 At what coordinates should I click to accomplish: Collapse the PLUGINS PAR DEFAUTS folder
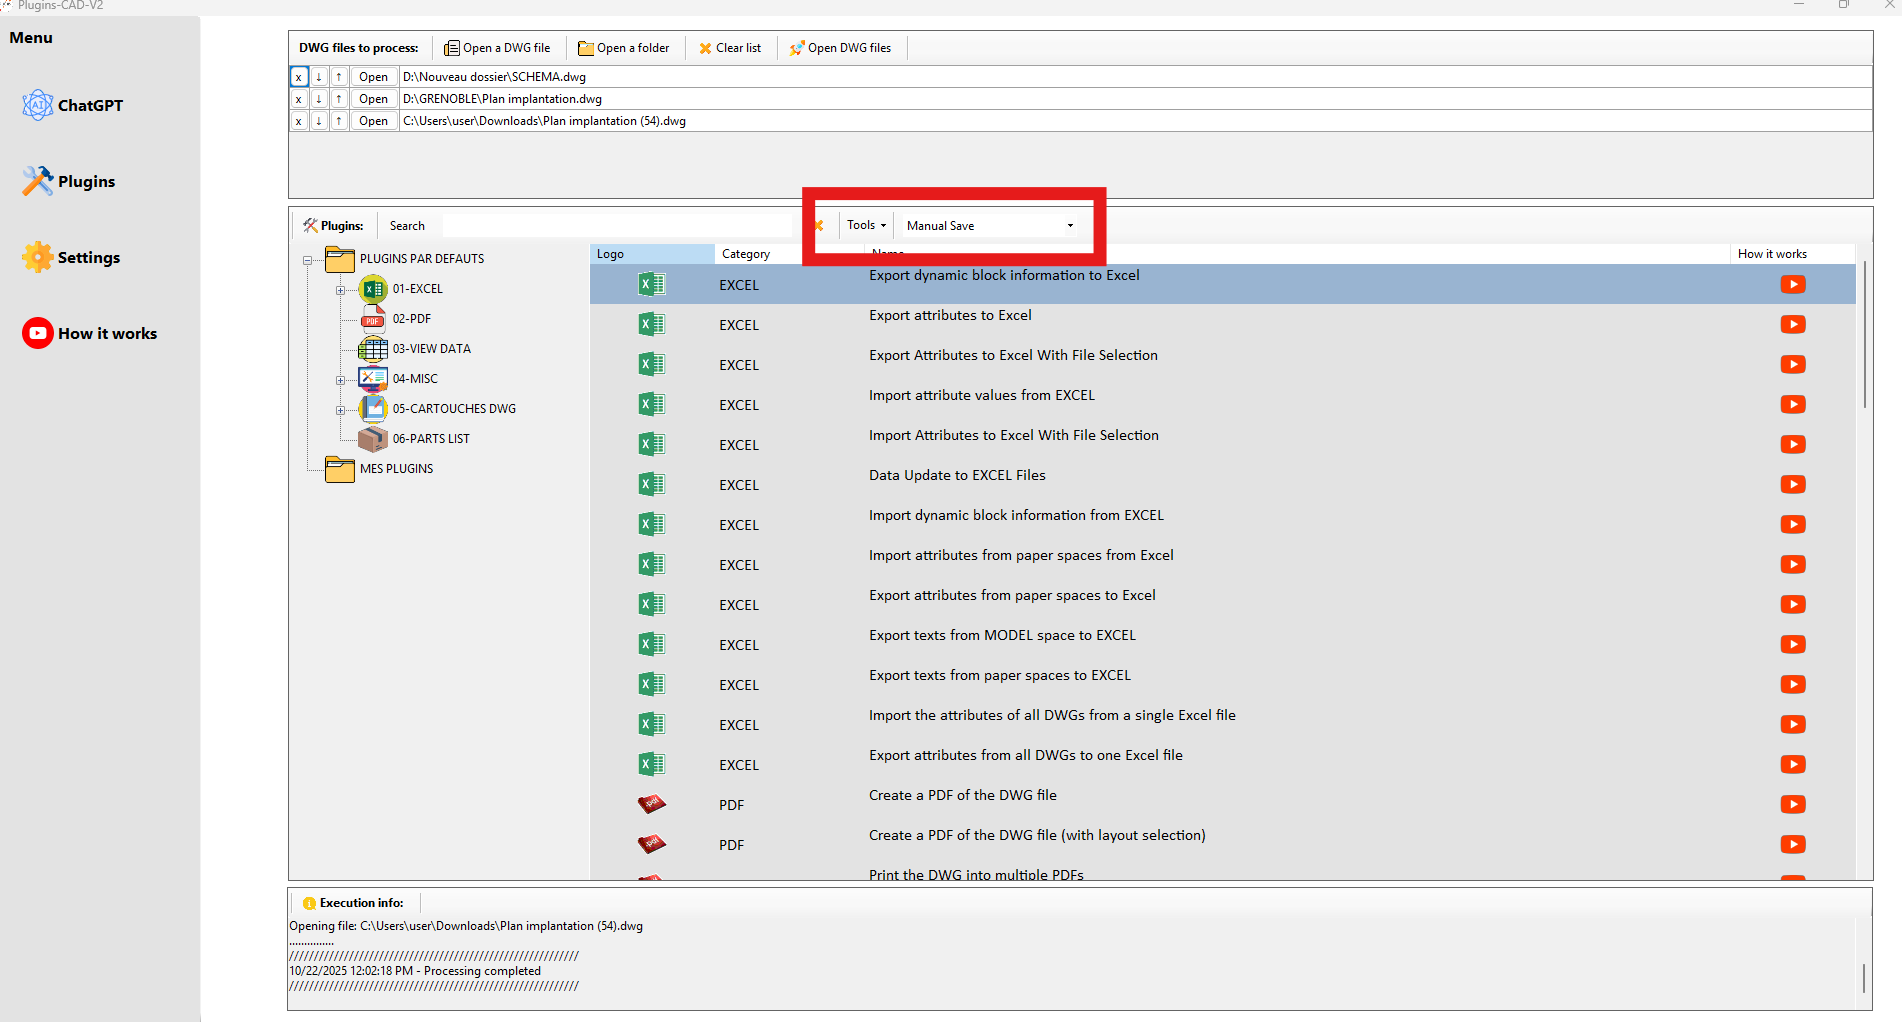(x=307, y=260)
